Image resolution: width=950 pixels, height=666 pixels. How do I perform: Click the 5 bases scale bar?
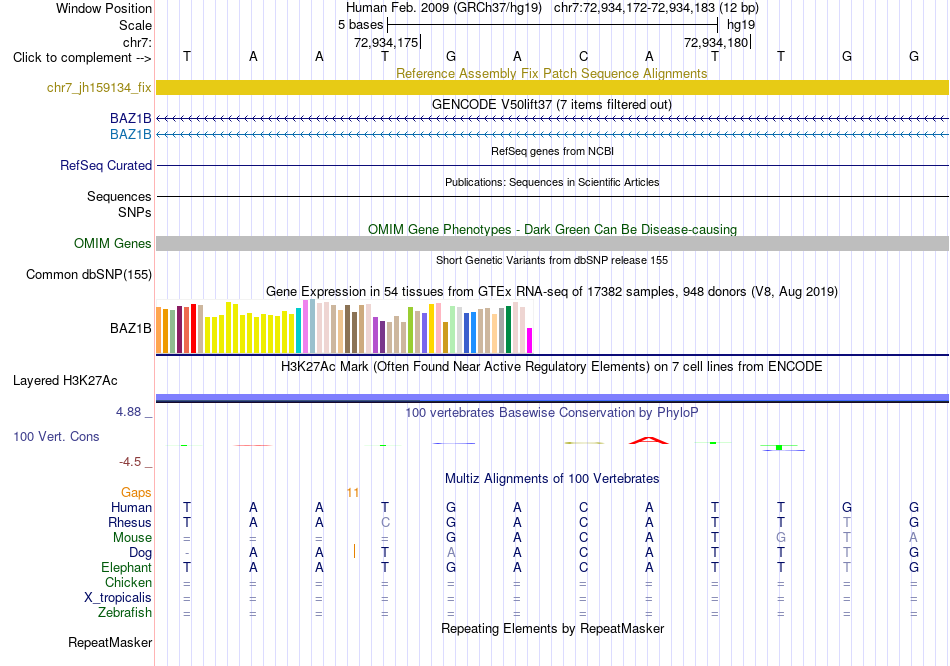point(553,25)
